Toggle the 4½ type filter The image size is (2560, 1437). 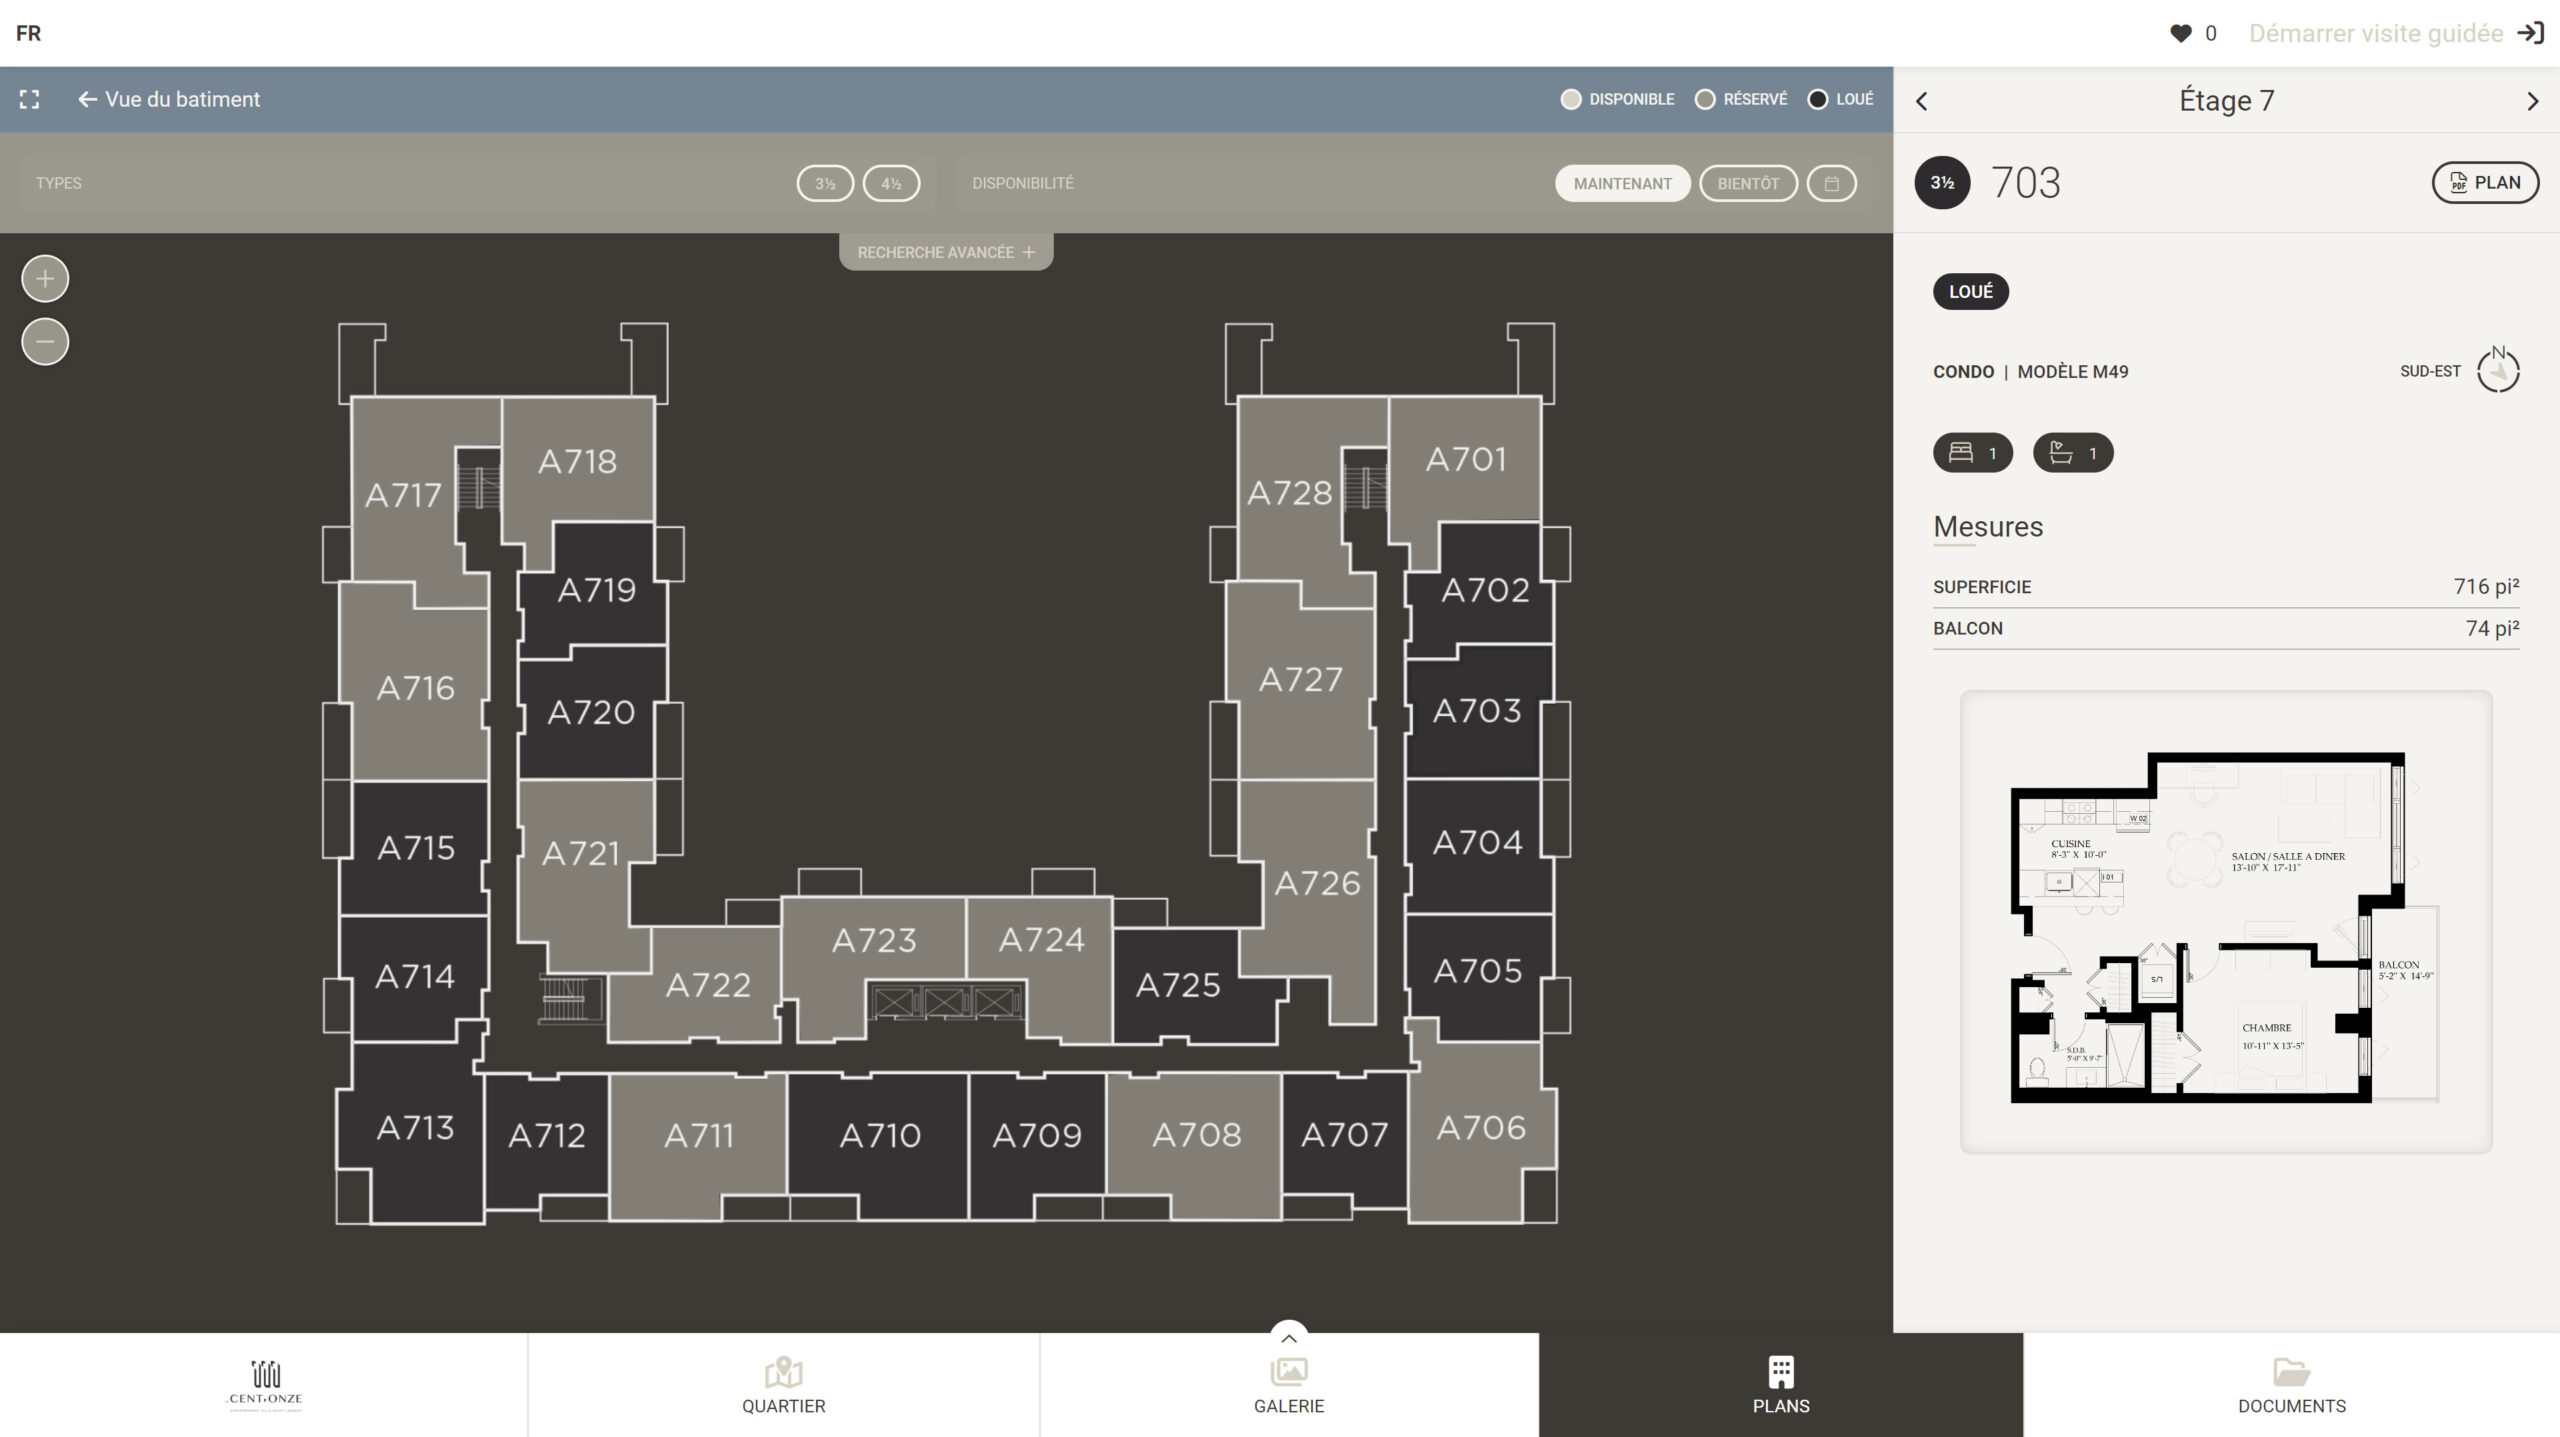coord(891,184)
